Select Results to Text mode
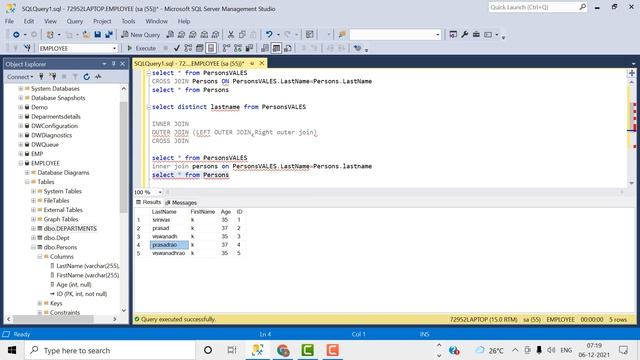This screenshot has height=360, width=640. pyautogui.click(x=265, y=48)
